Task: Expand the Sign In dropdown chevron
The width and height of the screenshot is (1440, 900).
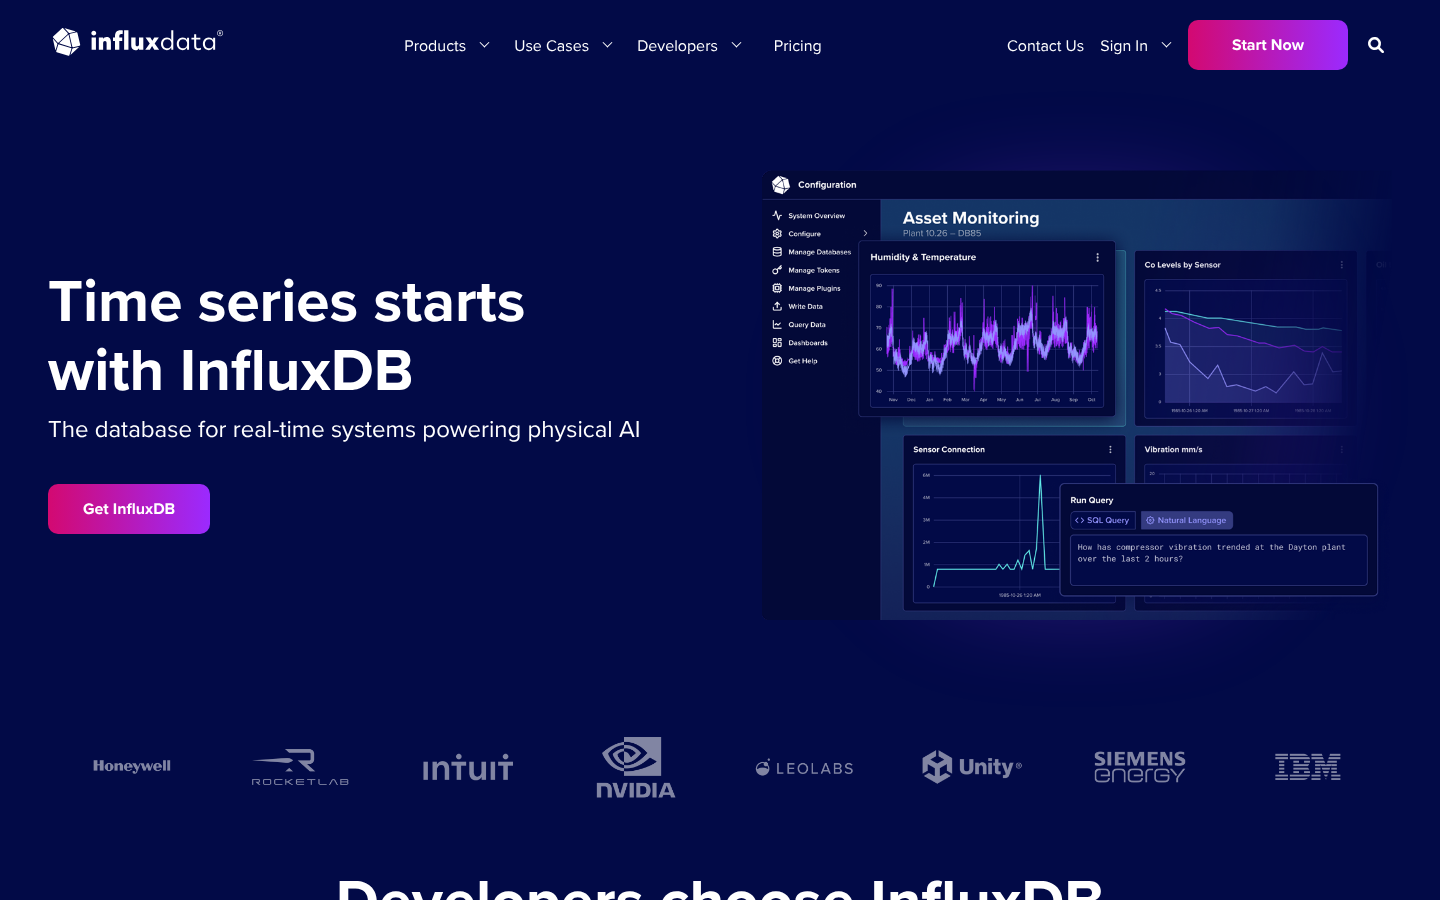Action: coord(1166,45)
